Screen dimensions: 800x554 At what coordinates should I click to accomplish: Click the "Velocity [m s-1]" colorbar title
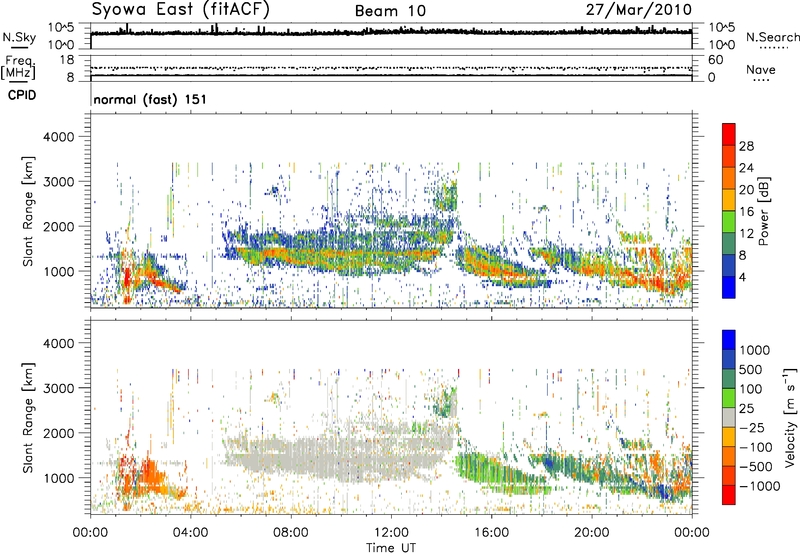point(790,417)
